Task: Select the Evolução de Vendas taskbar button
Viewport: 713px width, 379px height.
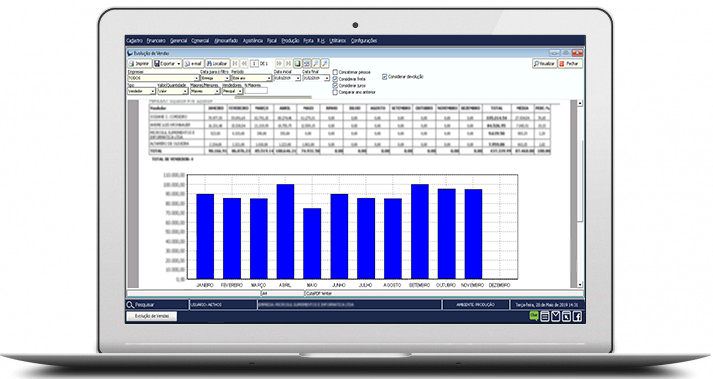Action: click(151, 316)
